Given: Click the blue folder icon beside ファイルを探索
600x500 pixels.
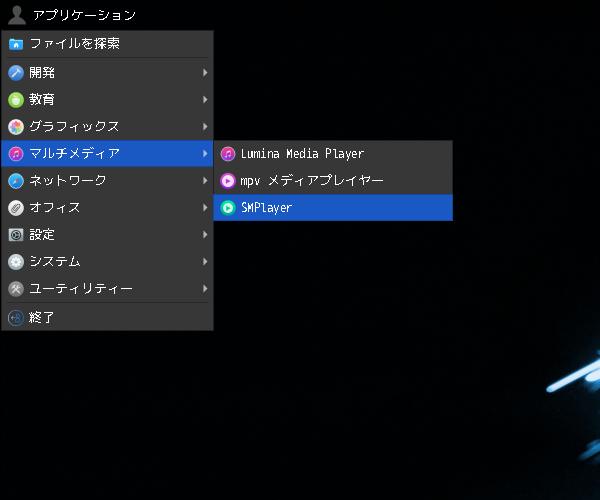Looking at the screenshot, I should [x=16, y=44].
